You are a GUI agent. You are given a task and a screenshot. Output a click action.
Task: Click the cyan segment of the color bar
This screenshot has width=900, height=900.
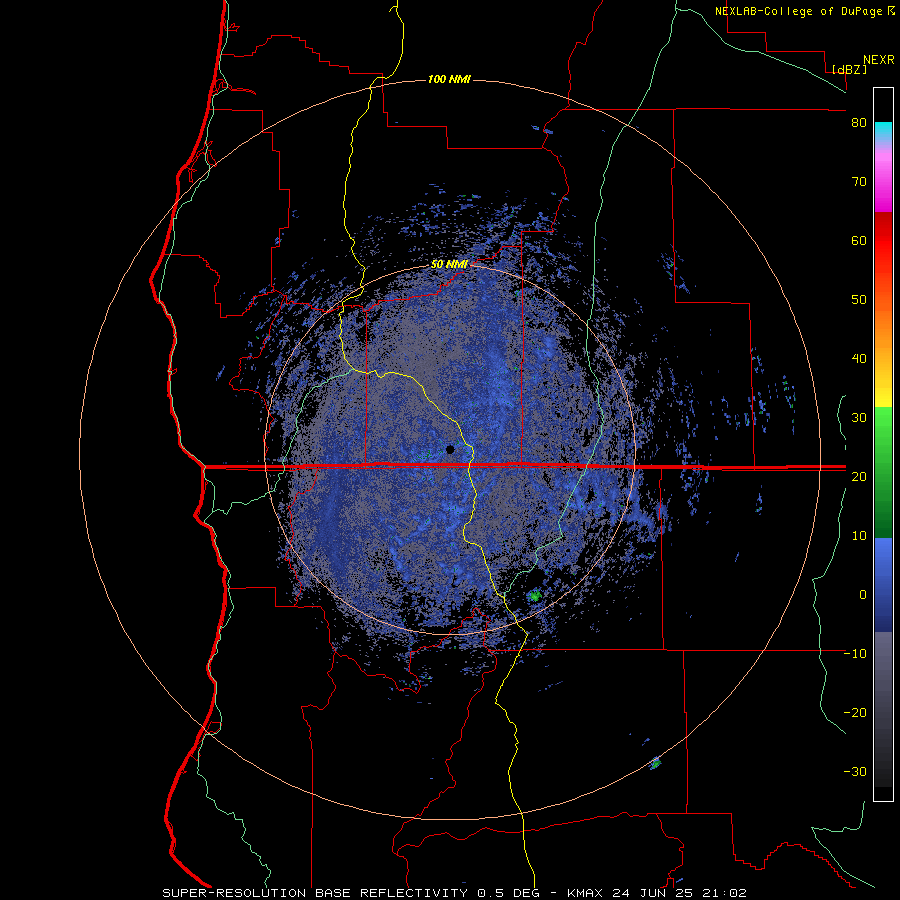pyautogui.click(x=883, y=132)
